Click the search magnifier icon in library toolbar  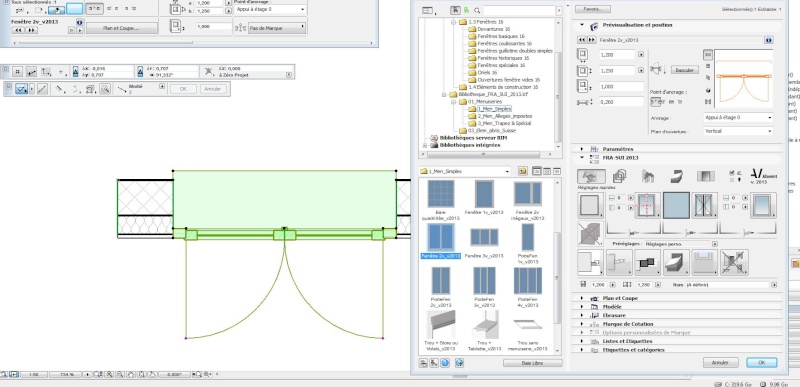477,10
